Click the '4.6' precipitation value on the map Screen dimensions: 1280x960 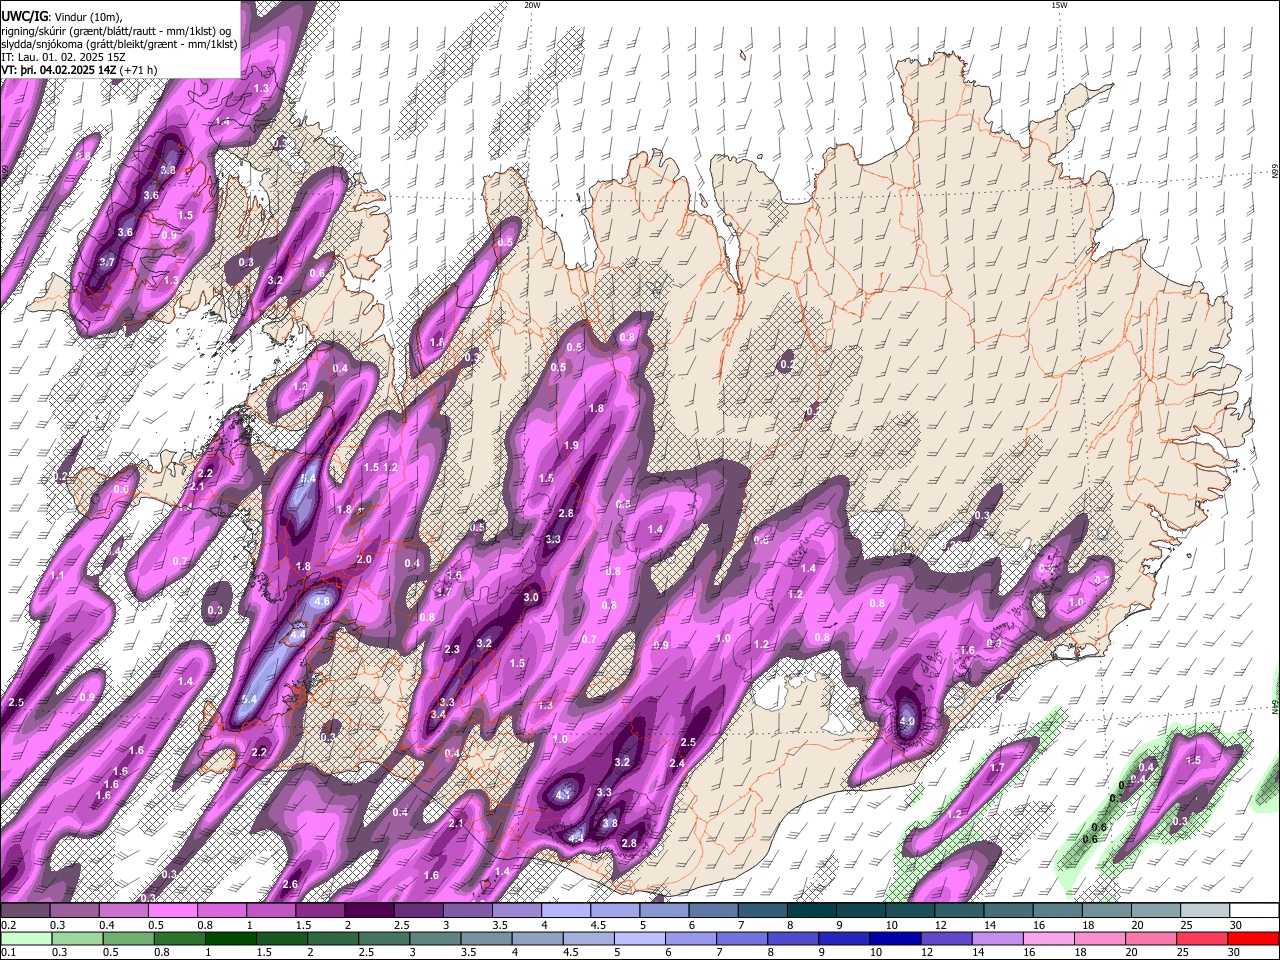pos(321,602)
